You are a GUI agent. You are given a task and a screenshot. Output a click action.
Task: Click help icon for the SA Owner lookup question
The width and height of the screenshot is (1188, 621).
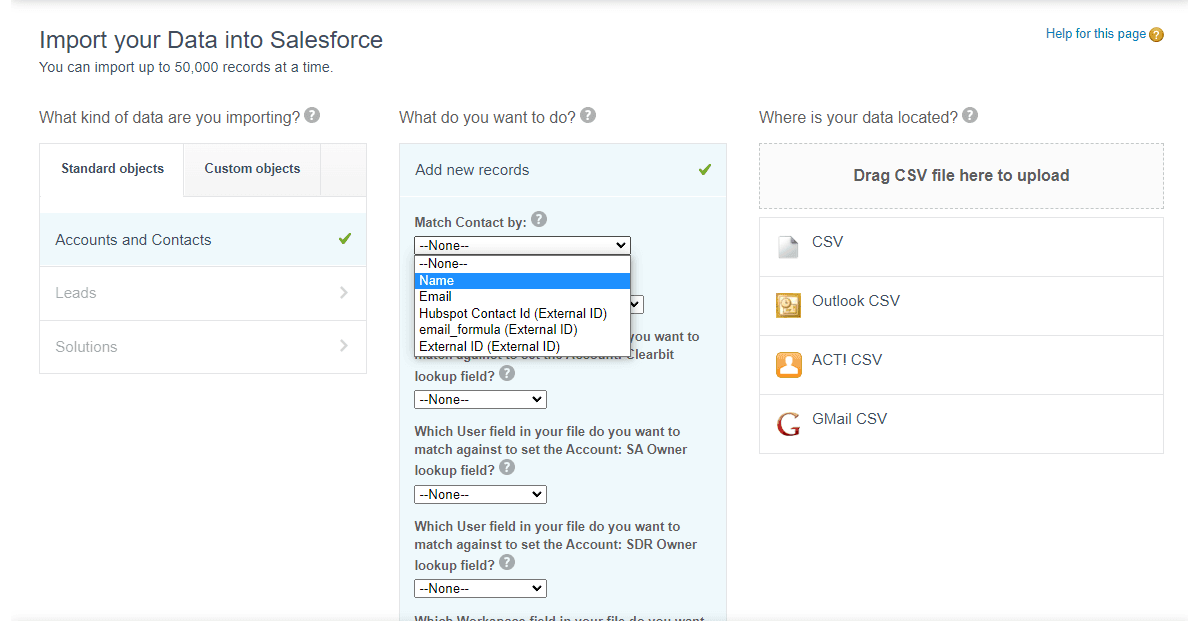[506, 468]
